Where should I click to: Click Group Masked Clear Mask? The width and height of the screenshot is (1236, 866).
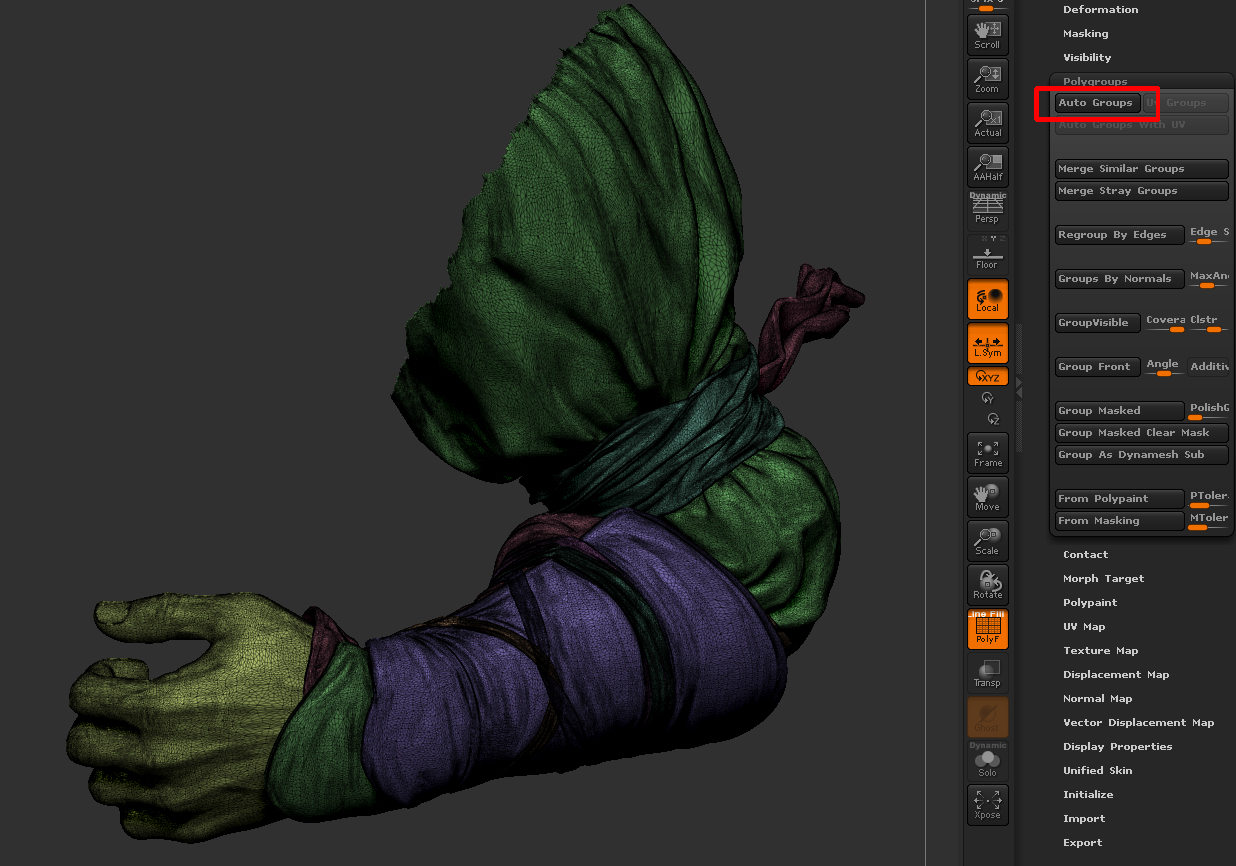[x=1142, y=433]
